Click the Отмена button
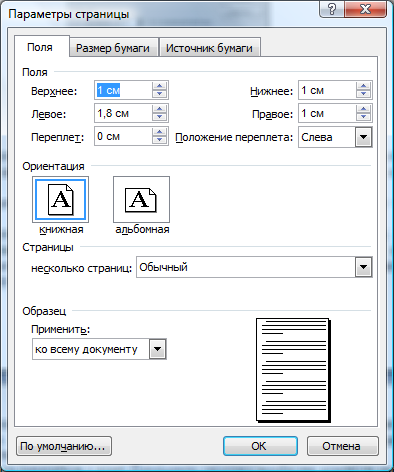 coord(342,446)
